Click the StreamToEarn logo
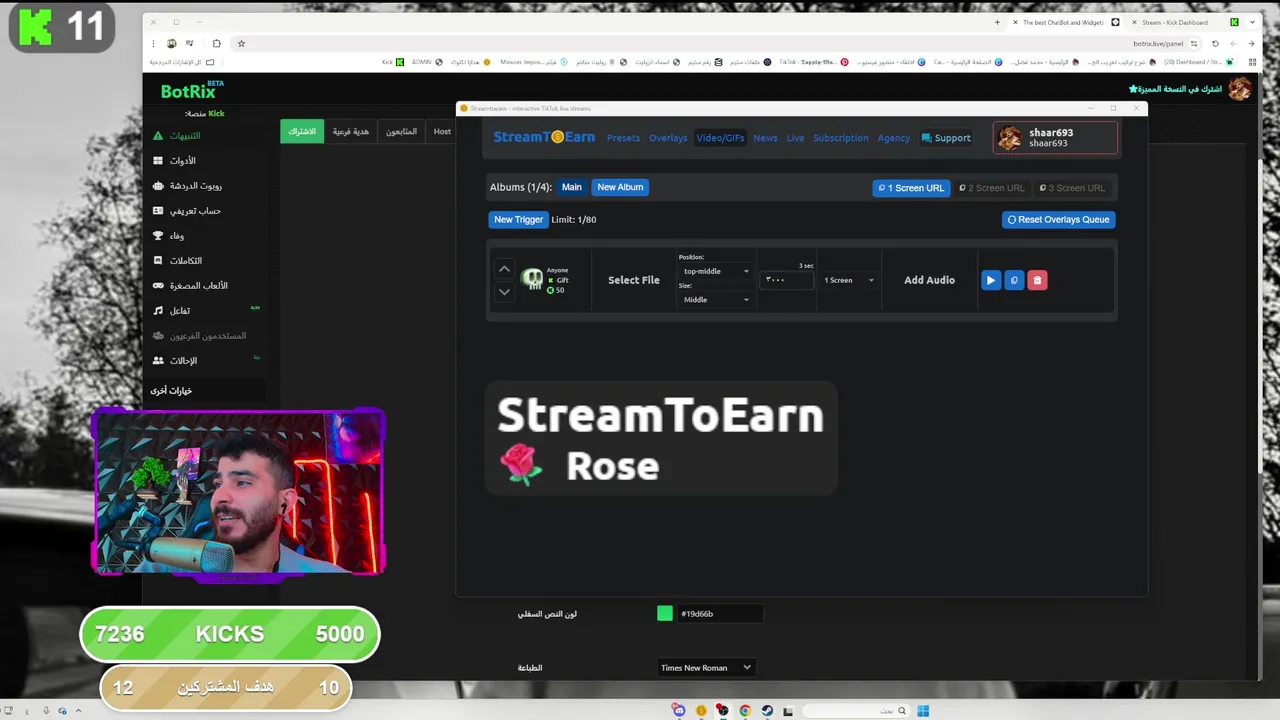 click(x=544, y=137)
